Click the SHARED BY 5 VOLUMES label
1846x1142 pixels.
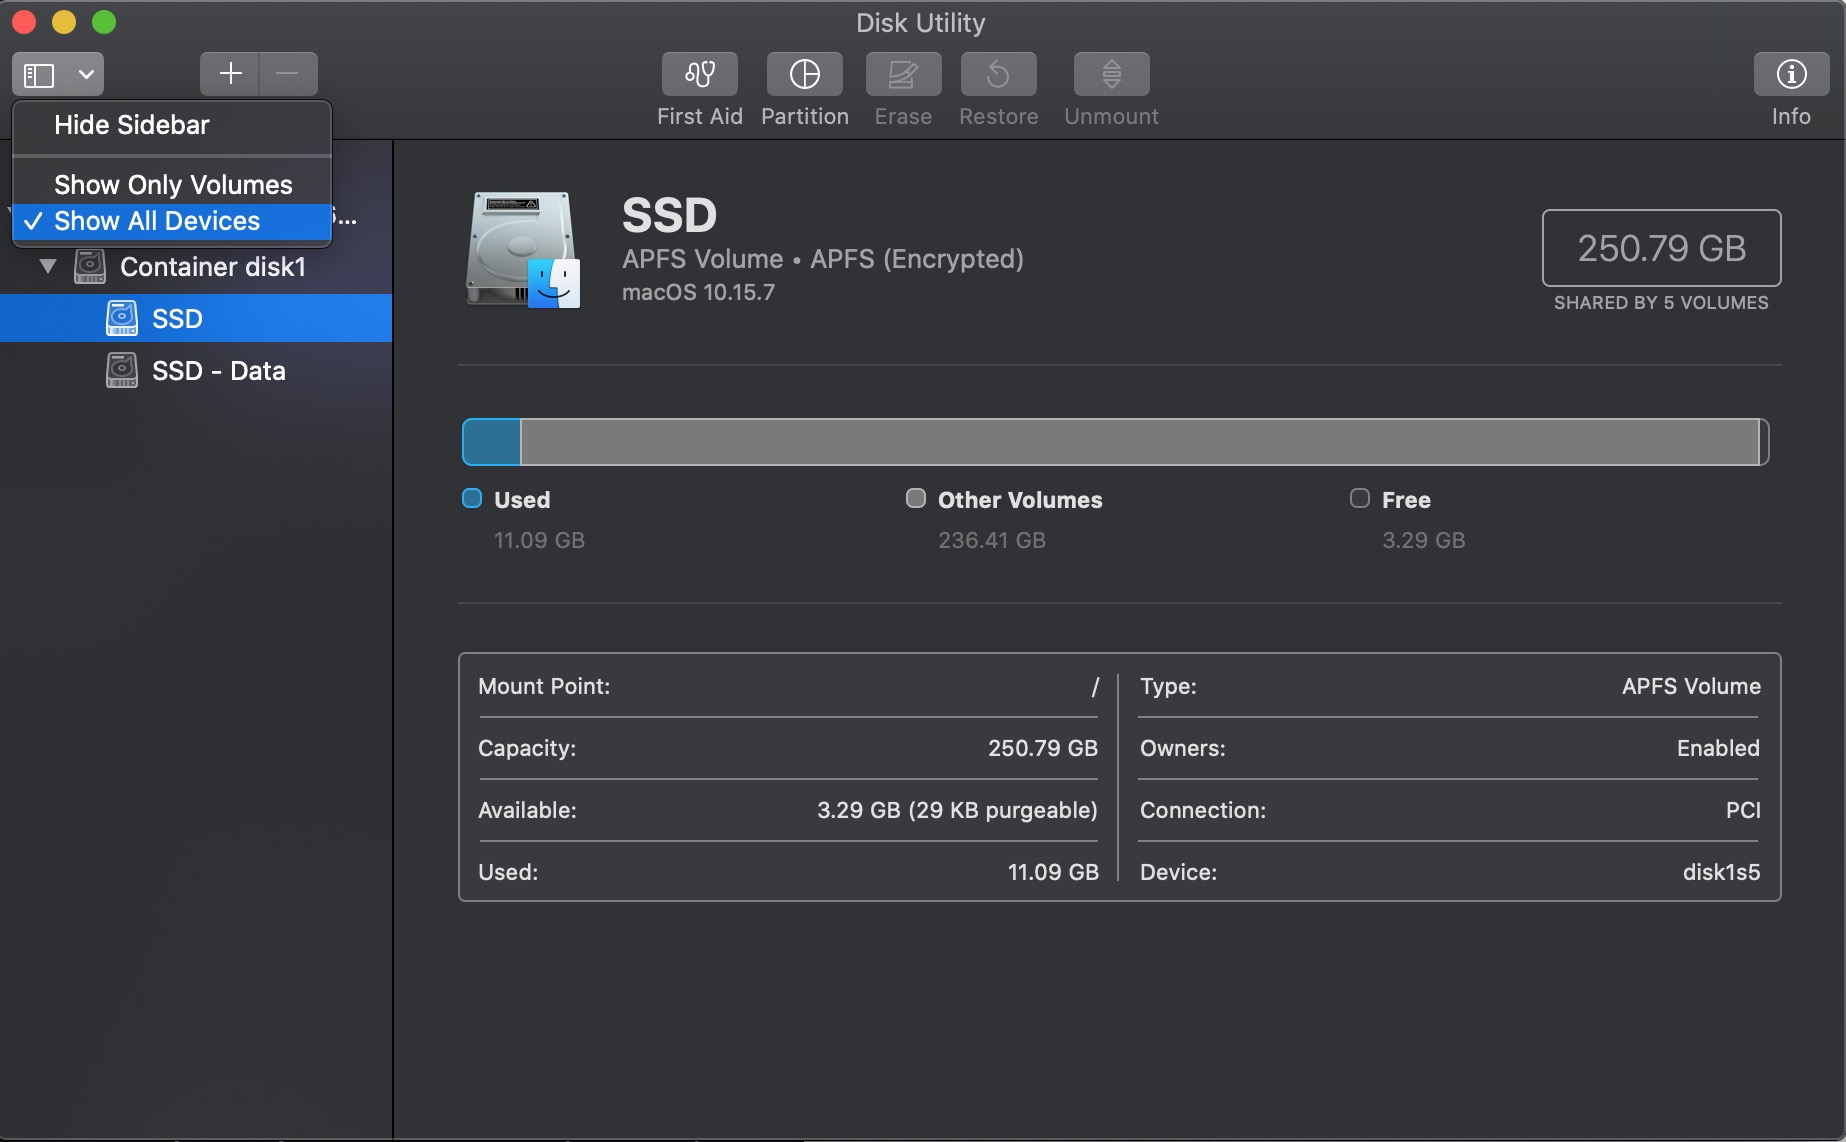click(1661, 303)
